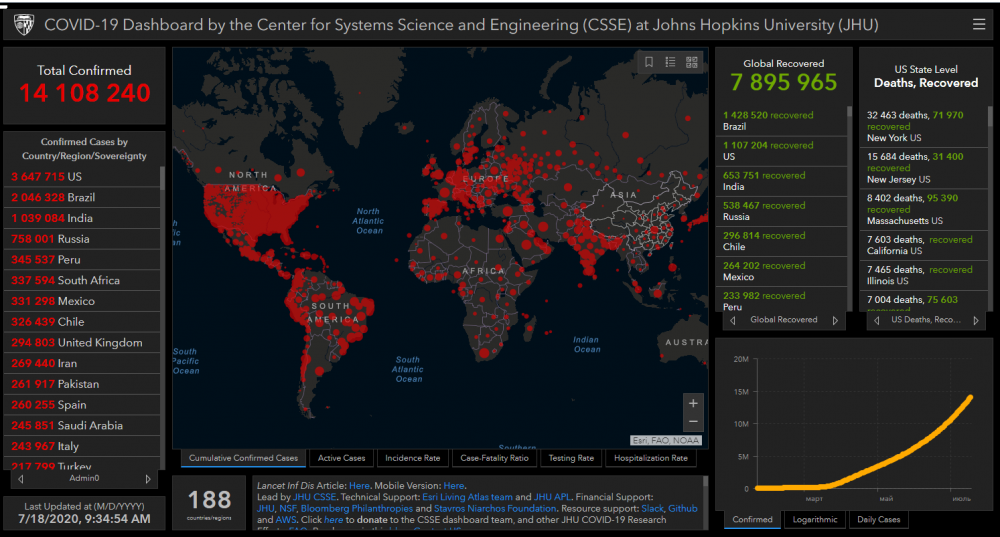Screen dimensions: 1000x537
Task: Open the Github link in credits
Action: 683,509
